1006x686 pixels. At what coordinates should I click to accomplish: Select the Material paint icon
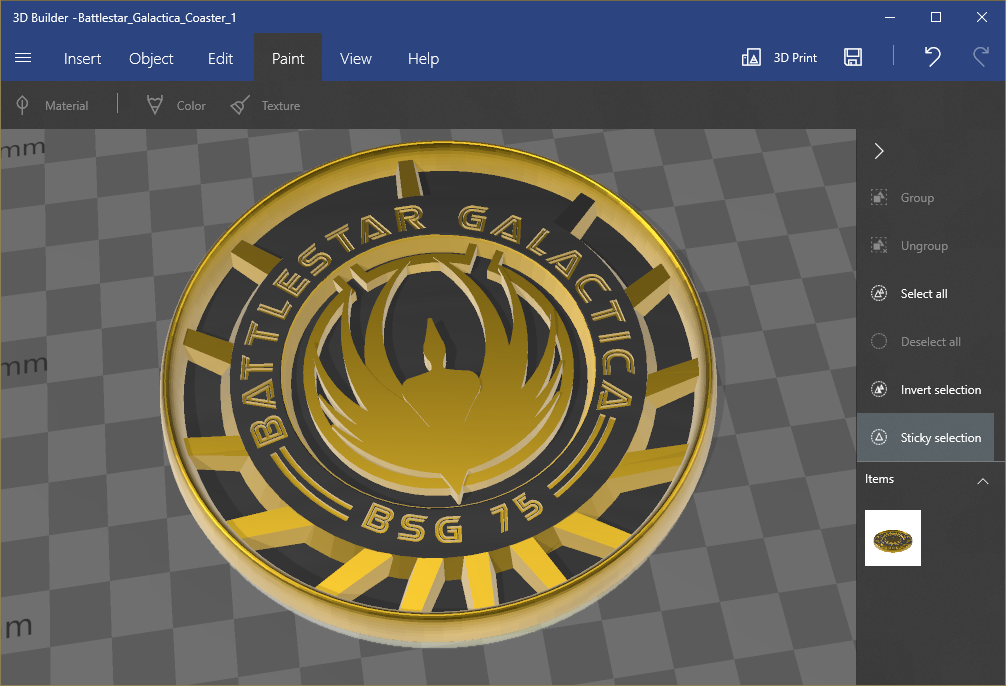(x=22, y=105)
